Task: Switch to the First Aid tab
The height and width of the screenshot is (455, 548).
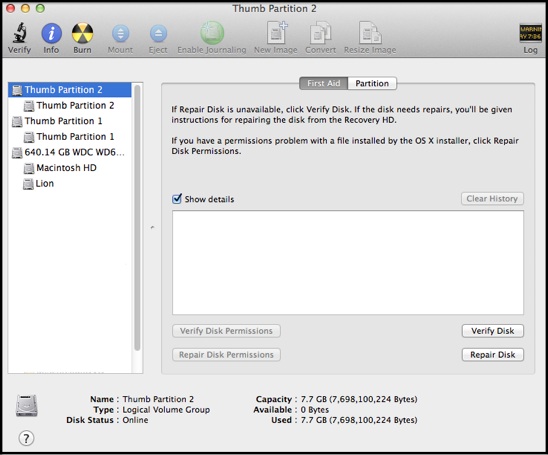Action: coord(324,83)
